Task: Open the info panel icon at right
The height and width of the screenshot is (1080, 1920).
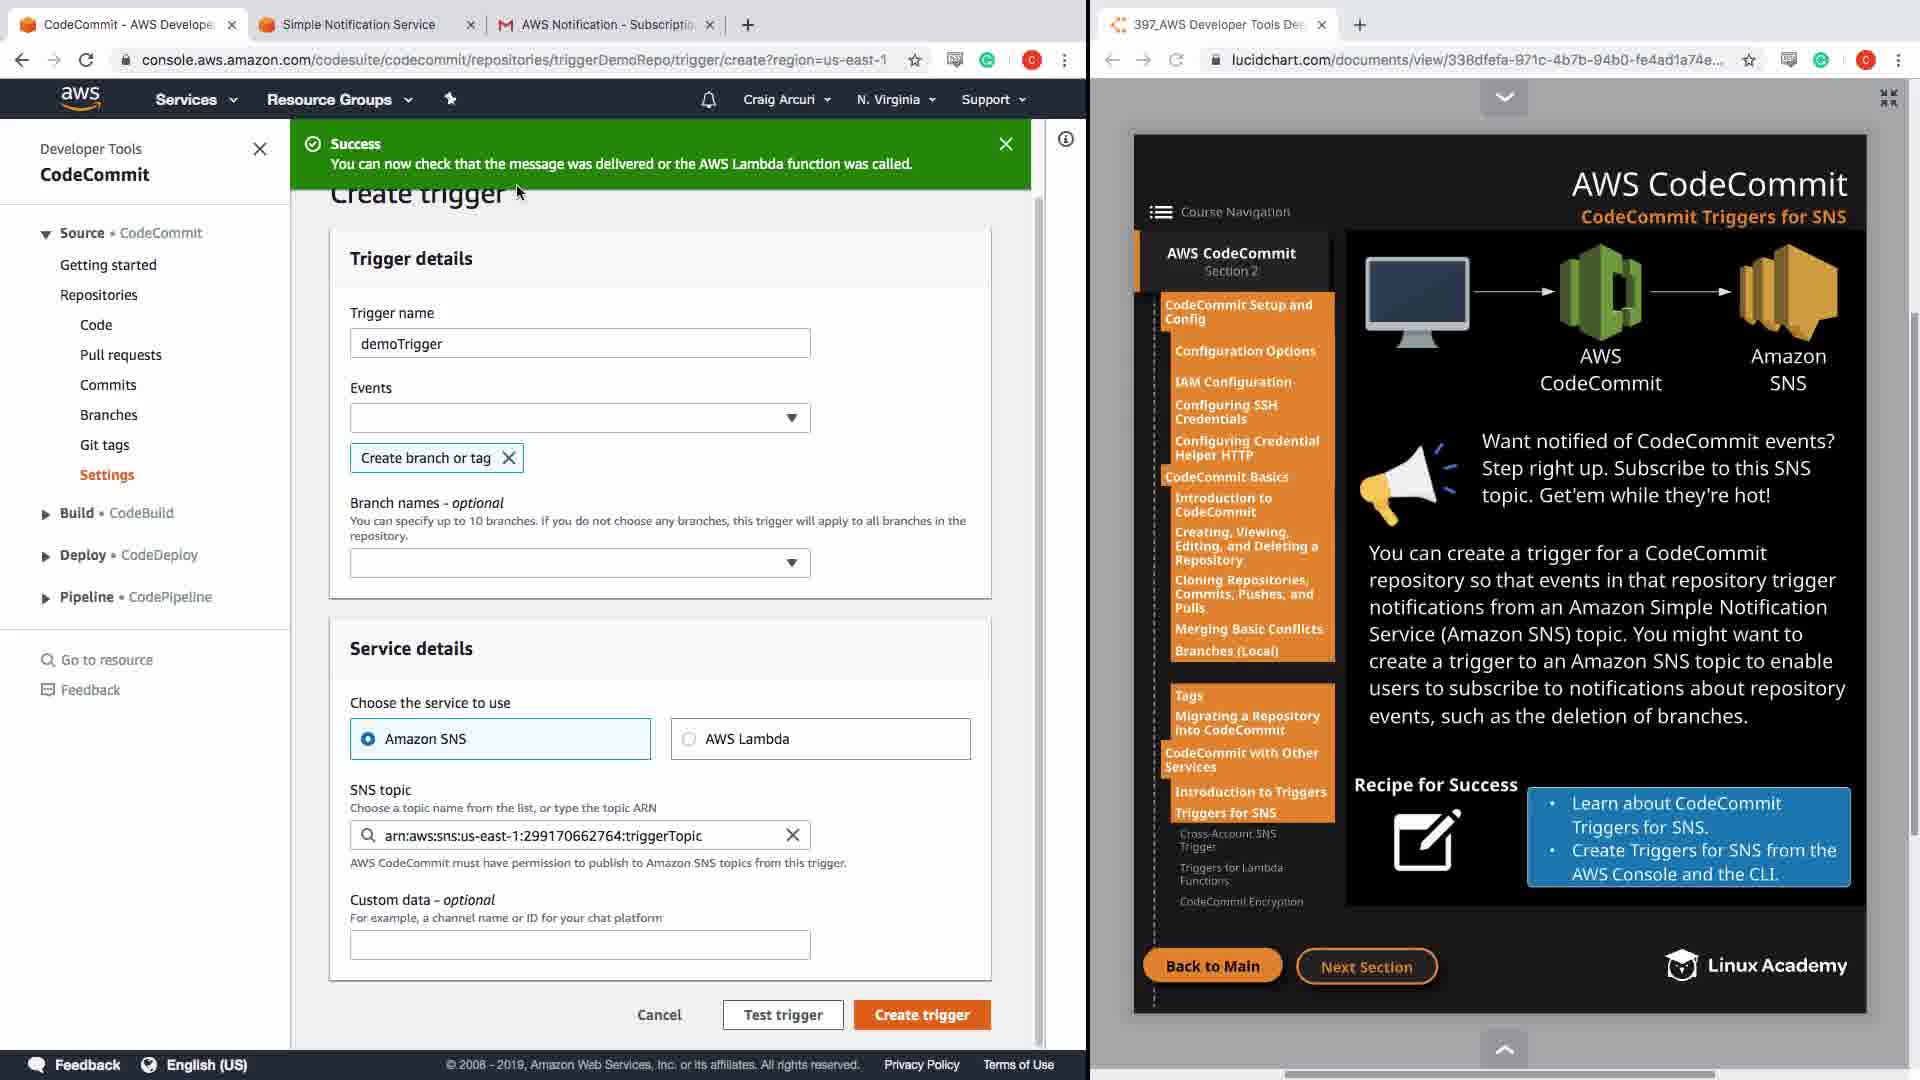Action: click(1066, 139)
